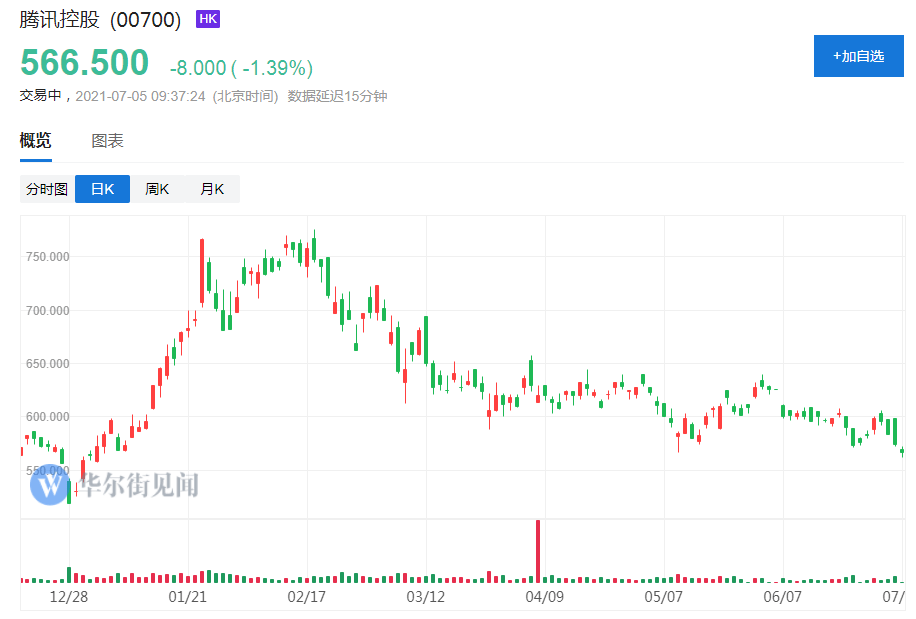
Task: Select the 日K daily candlestick view
Action: click(102, 189)
